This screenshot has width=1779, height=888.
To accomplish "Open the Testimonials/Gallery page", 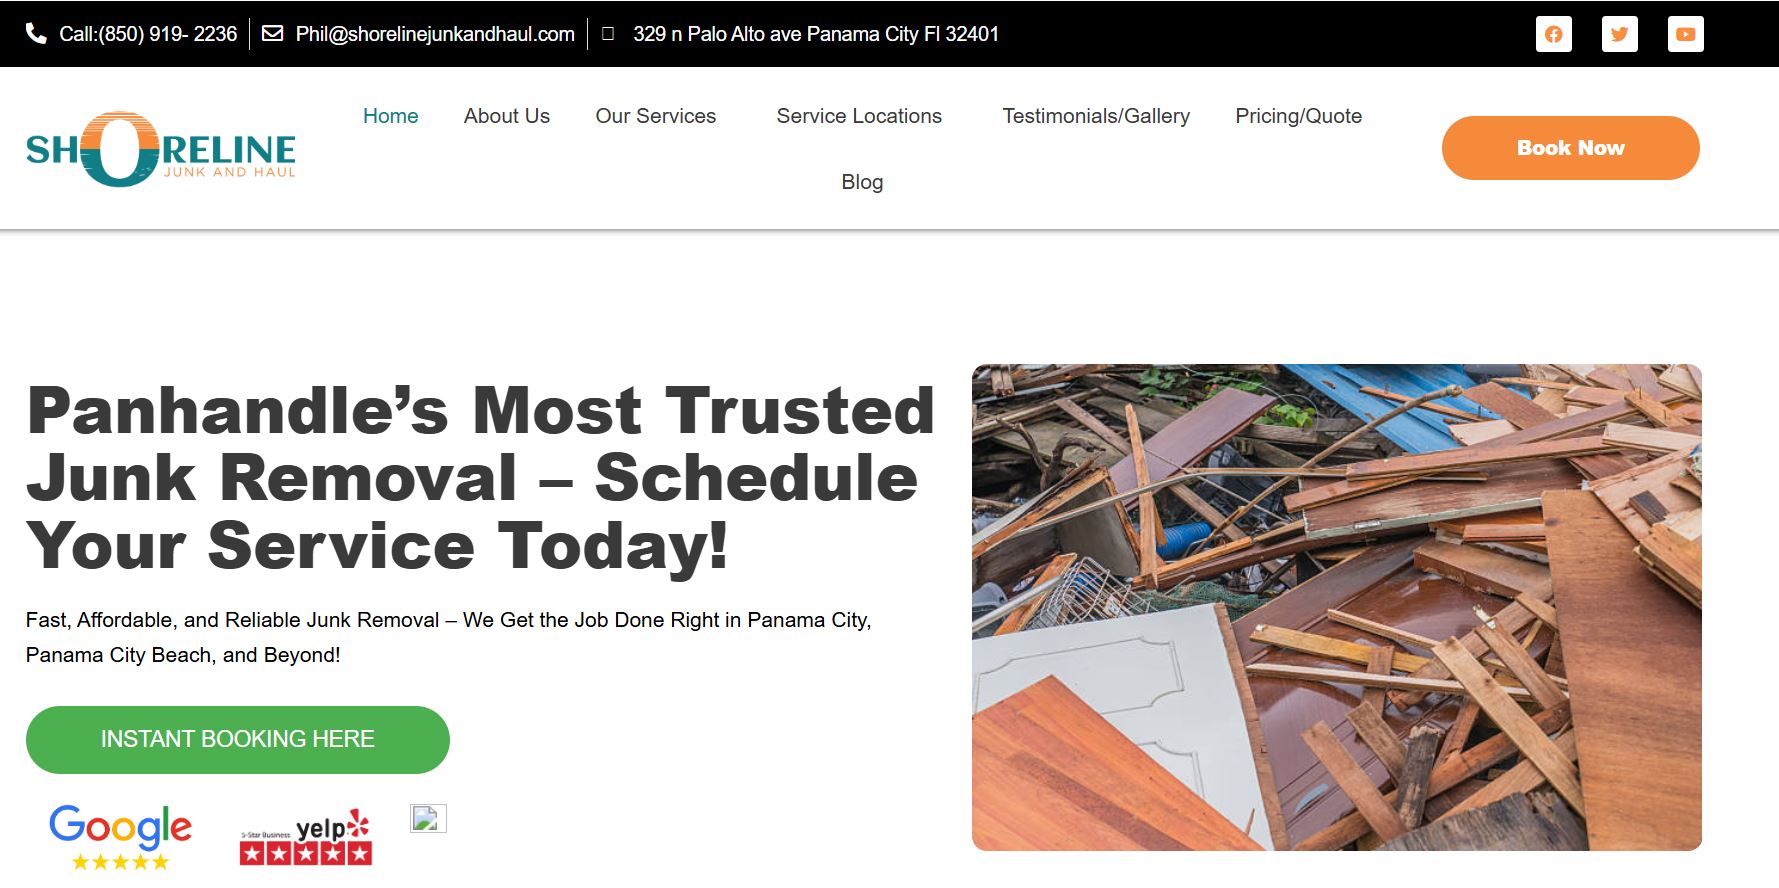I will tap(1096, 116).
